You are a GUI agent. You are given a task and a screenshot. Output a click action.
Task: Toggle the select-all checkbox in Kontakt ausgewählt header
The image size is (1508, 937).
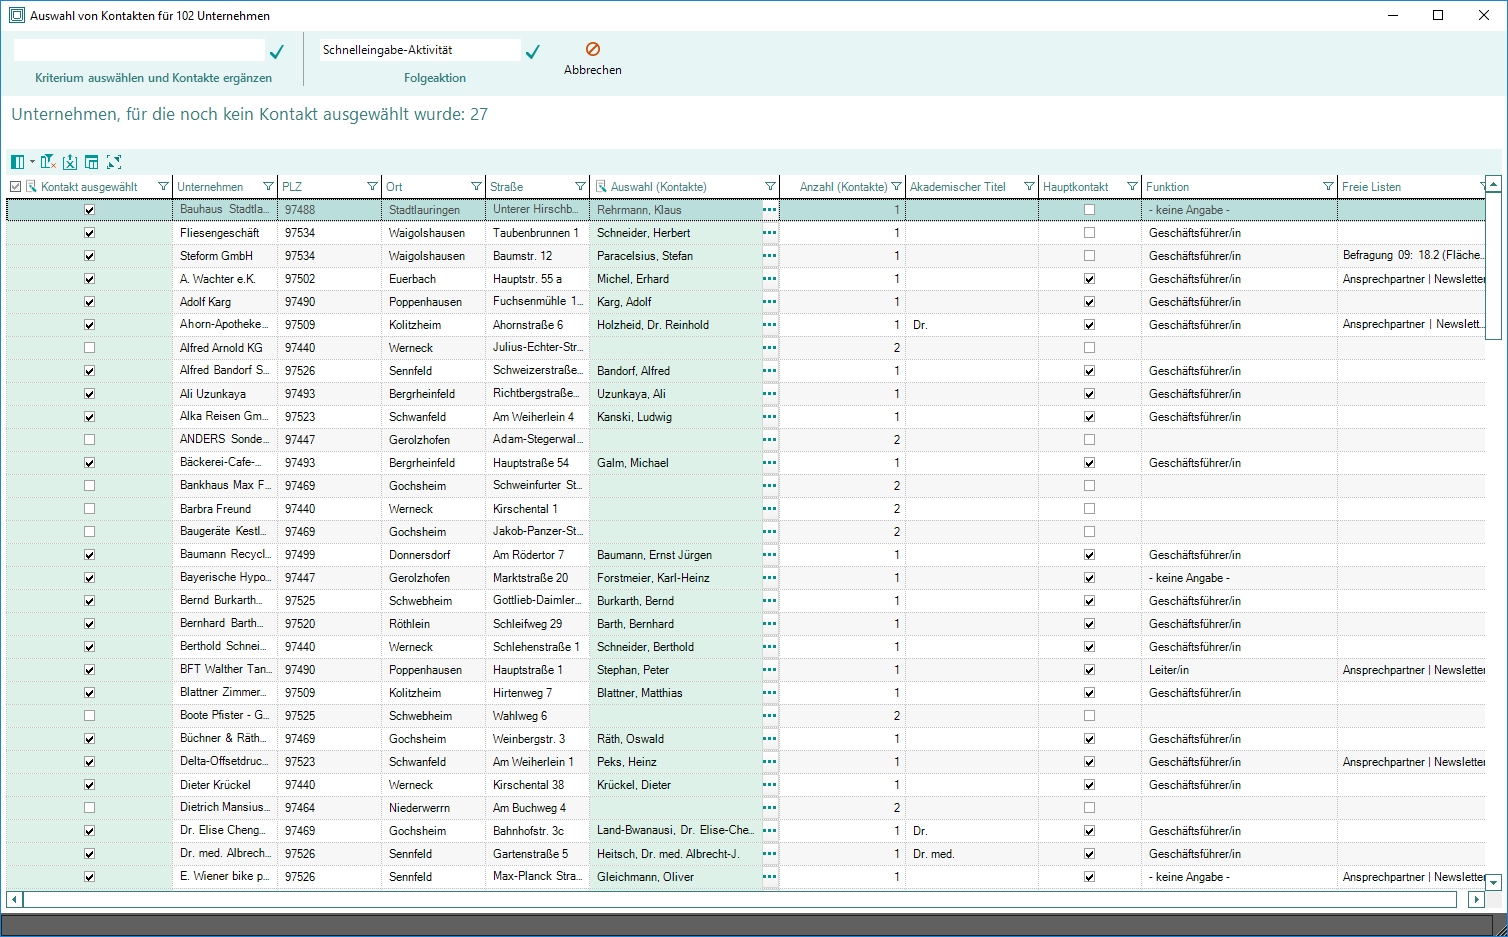point(15,187)
